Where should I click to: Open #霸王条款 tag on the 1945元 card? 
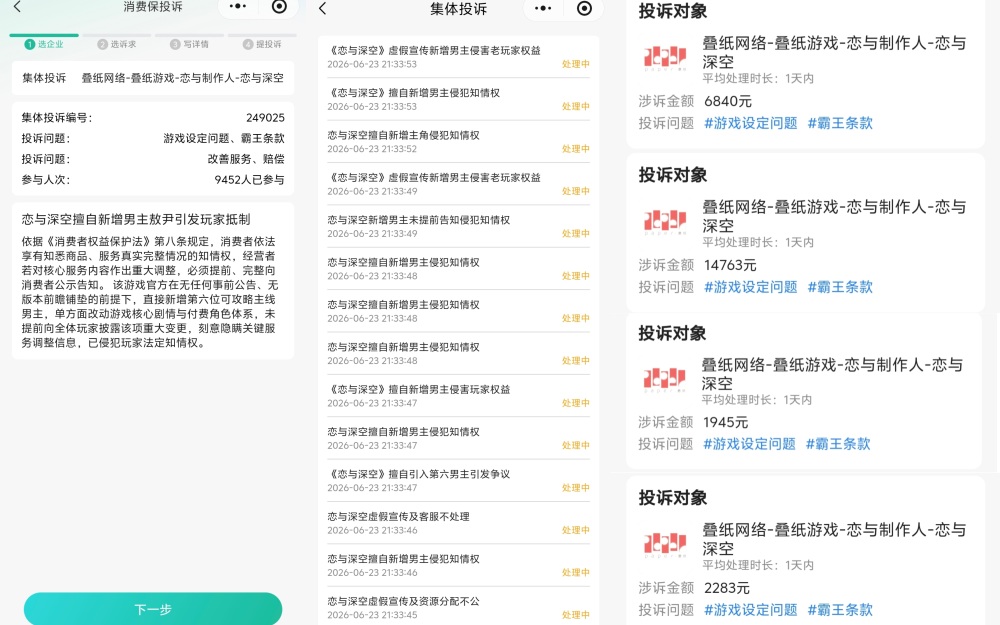pos(838,444)
